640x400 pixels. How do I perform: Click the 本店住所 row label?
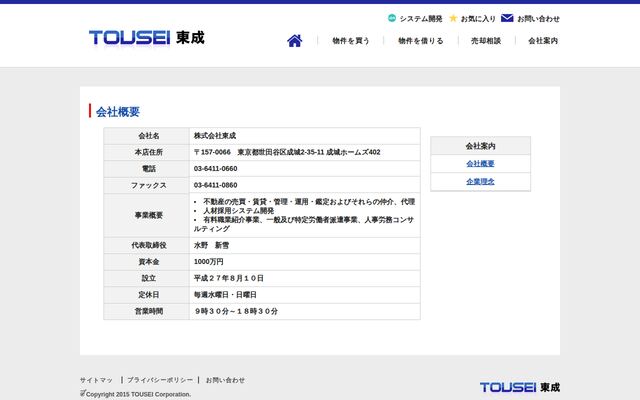(x=149, y=152)
